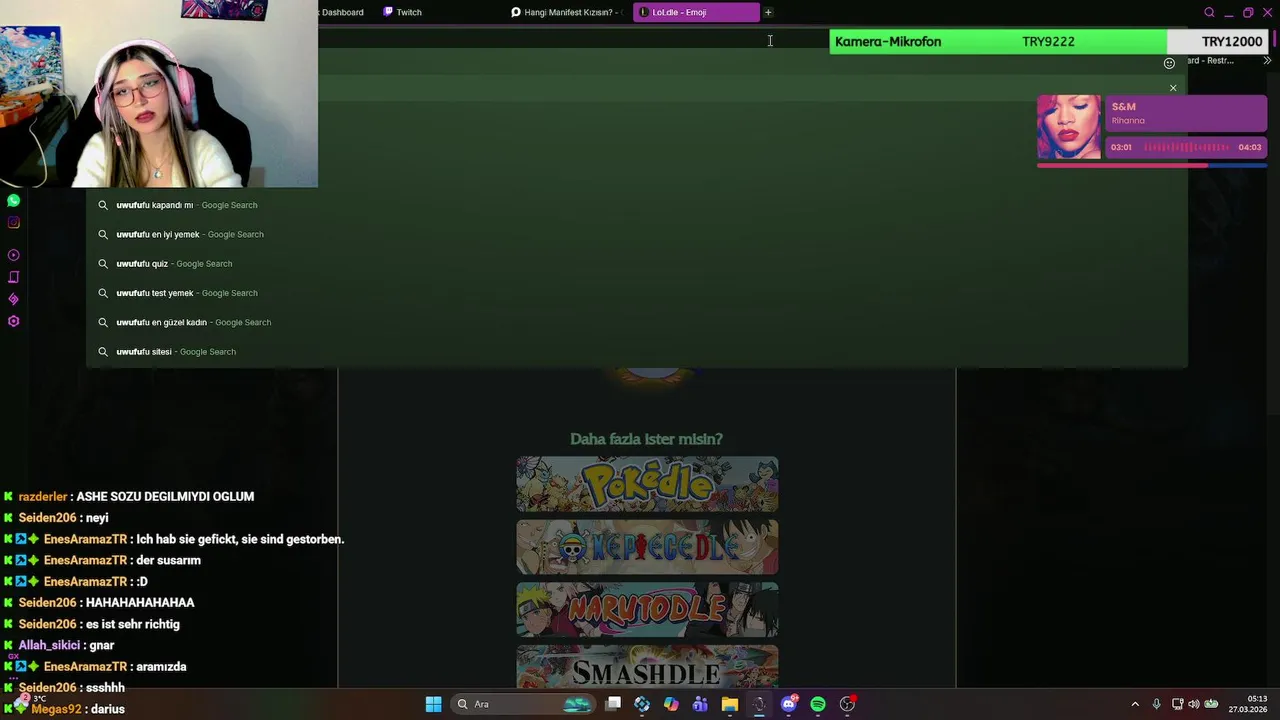Image resolution: width=1280 pixels, height=720 pixels.
Task: Open File Explorer from the taskbar
Action: pos(730,704)
